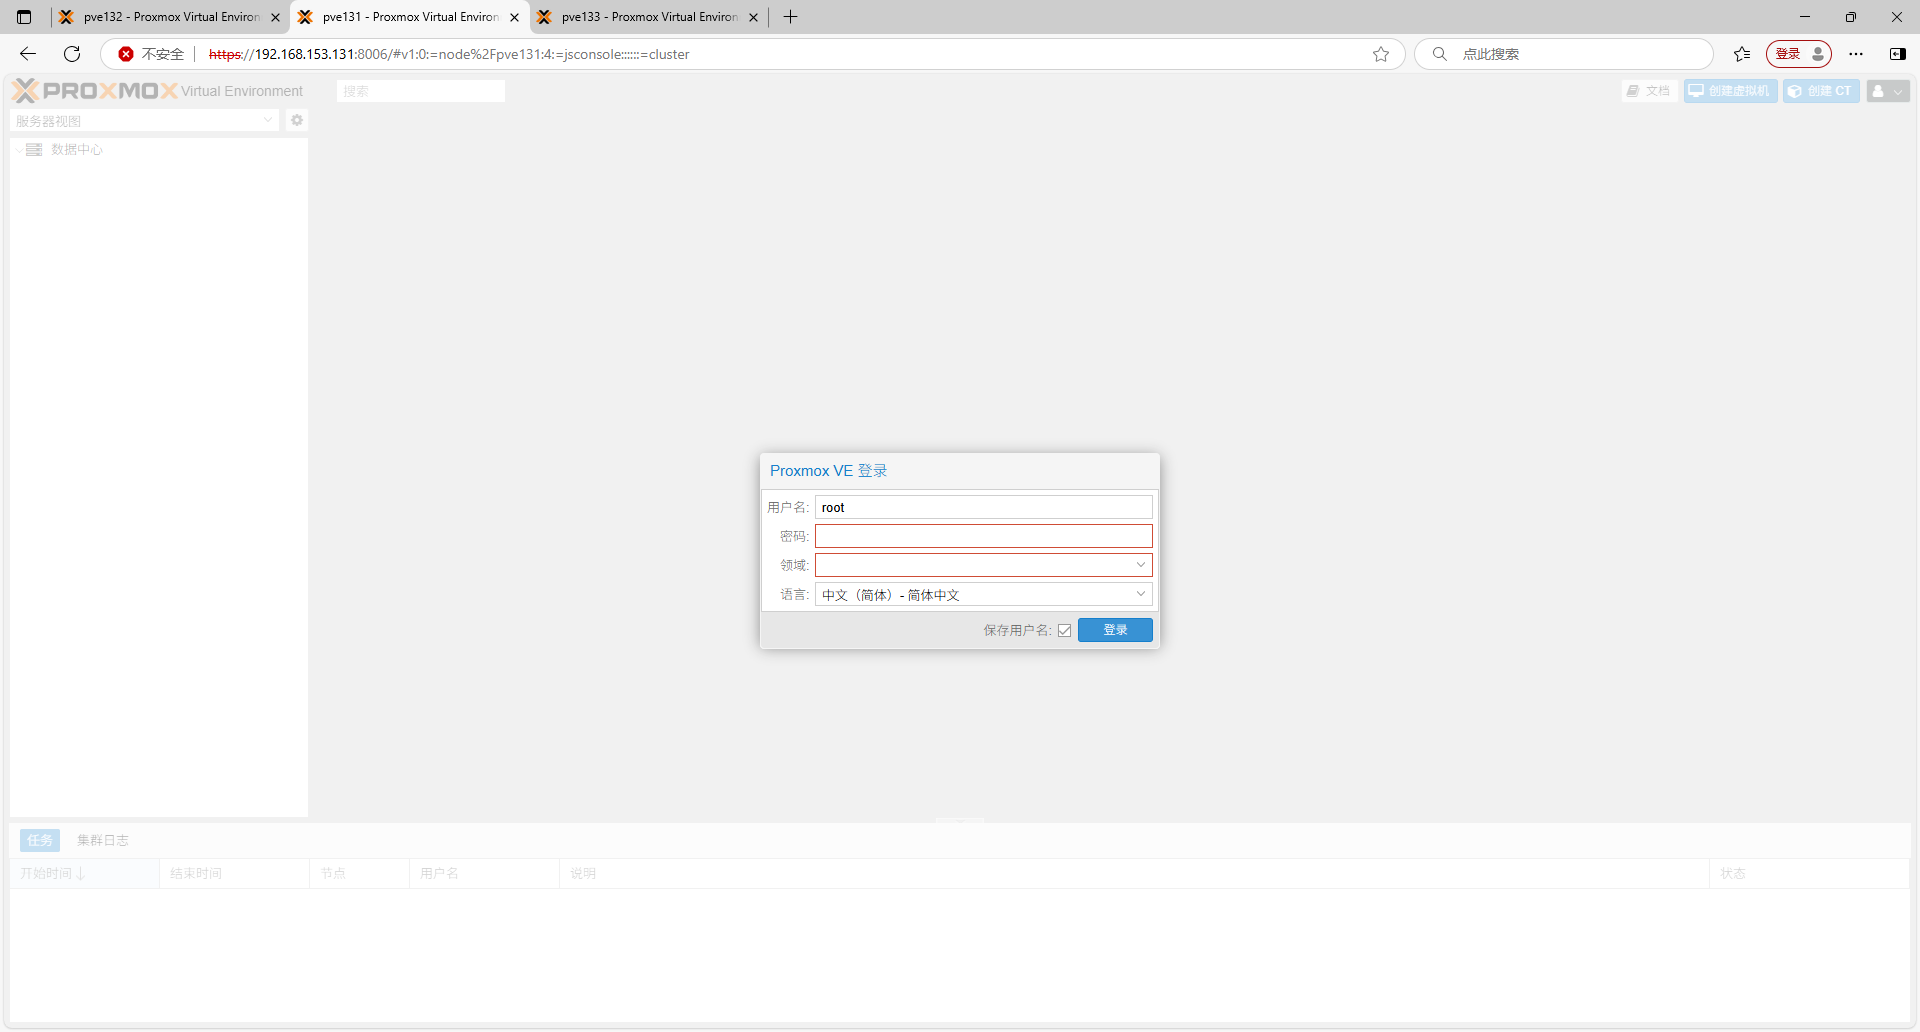Click the browser back arrow
This screenshot has width=1920, height=1032.
tap(28, 54)
